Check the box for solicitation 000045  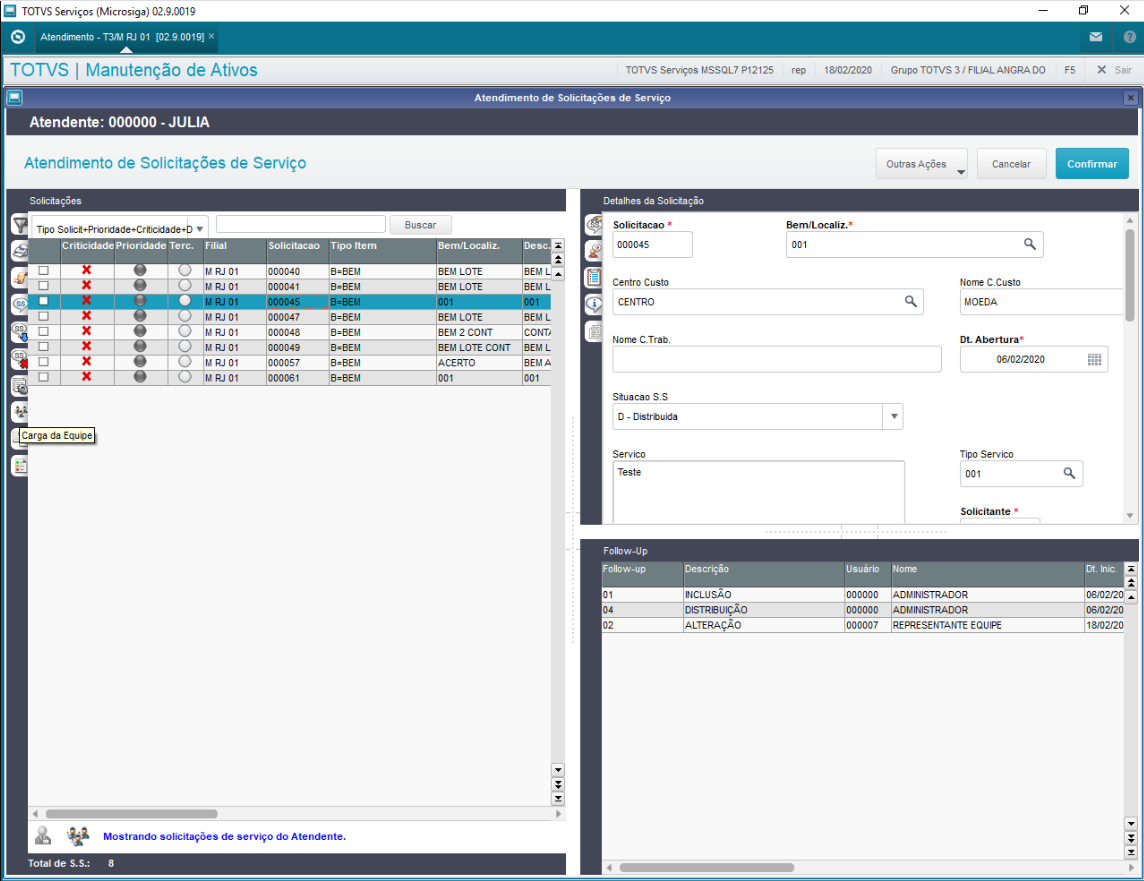[43, 301]
